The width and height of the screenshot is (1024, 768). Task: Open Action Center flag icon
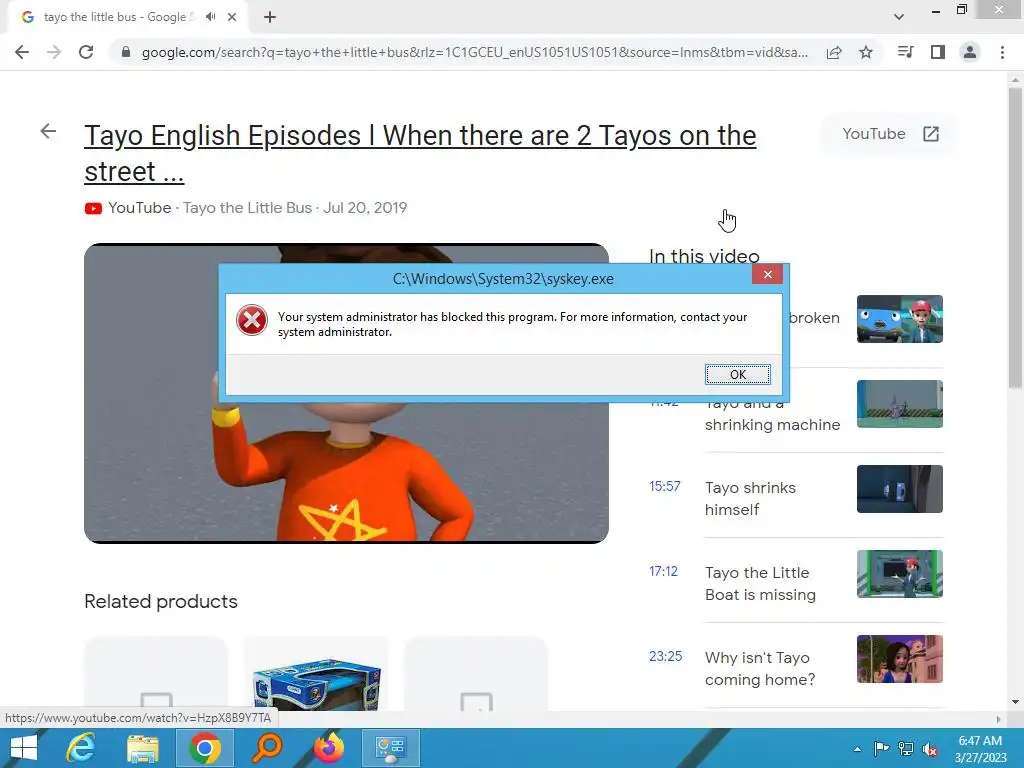(881, 749)
